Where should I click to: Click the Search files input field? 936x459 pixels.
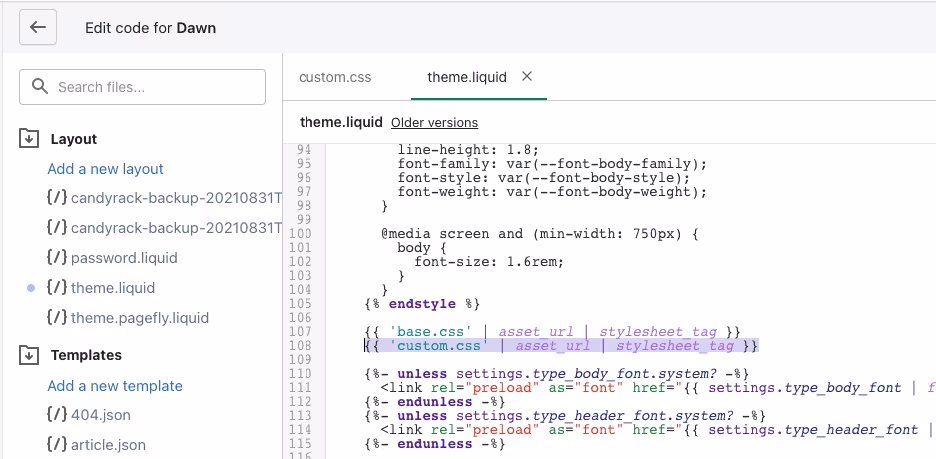[142, 87]
